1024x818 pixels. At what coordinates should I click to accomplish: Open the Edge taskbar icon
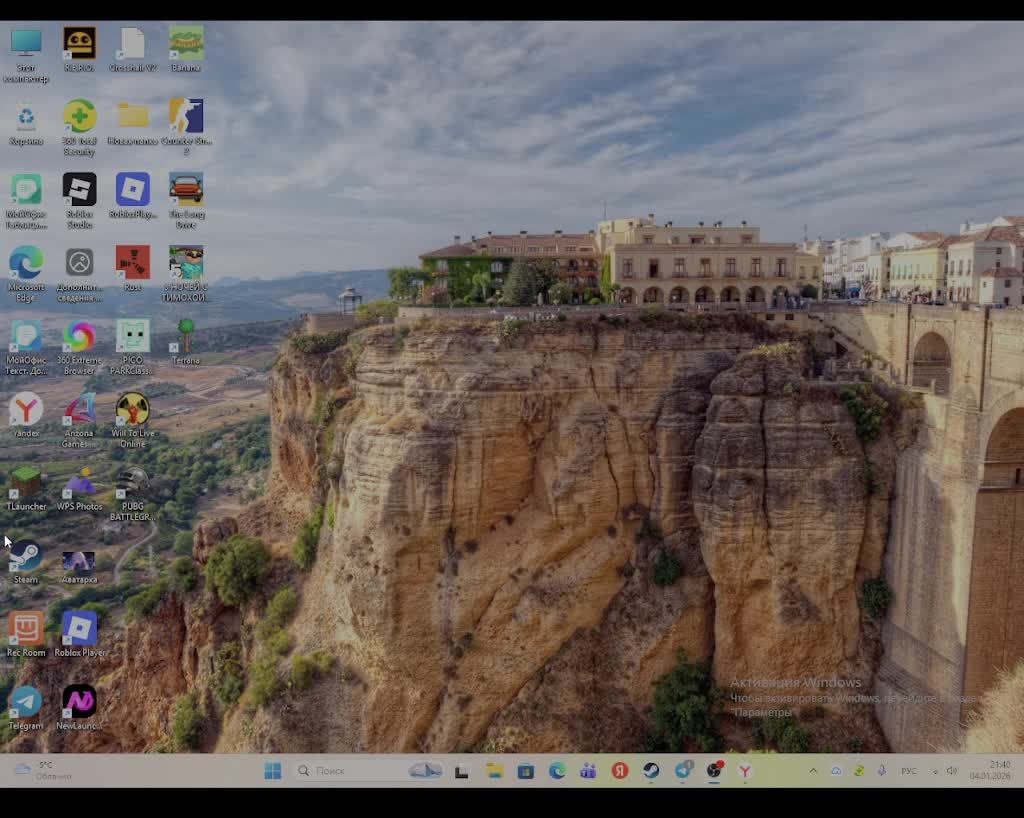557,771
